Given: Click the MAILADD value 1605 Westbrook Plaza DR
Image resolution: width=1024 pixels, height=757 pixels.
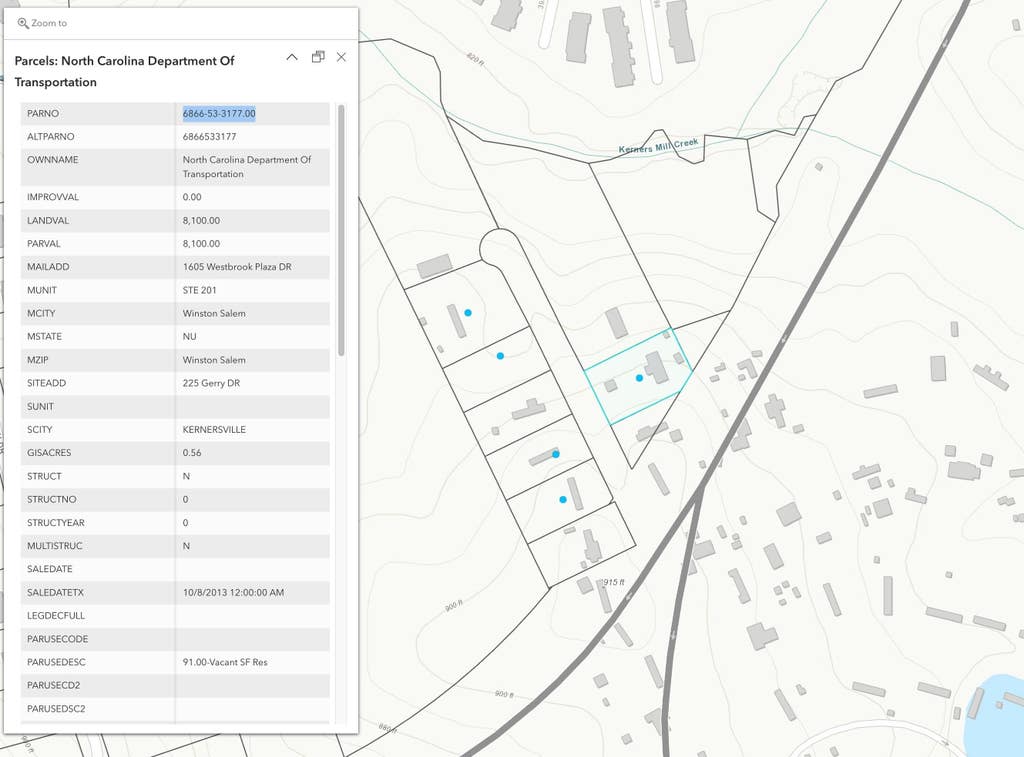Looking at the screenshot, I should [237, 266].
